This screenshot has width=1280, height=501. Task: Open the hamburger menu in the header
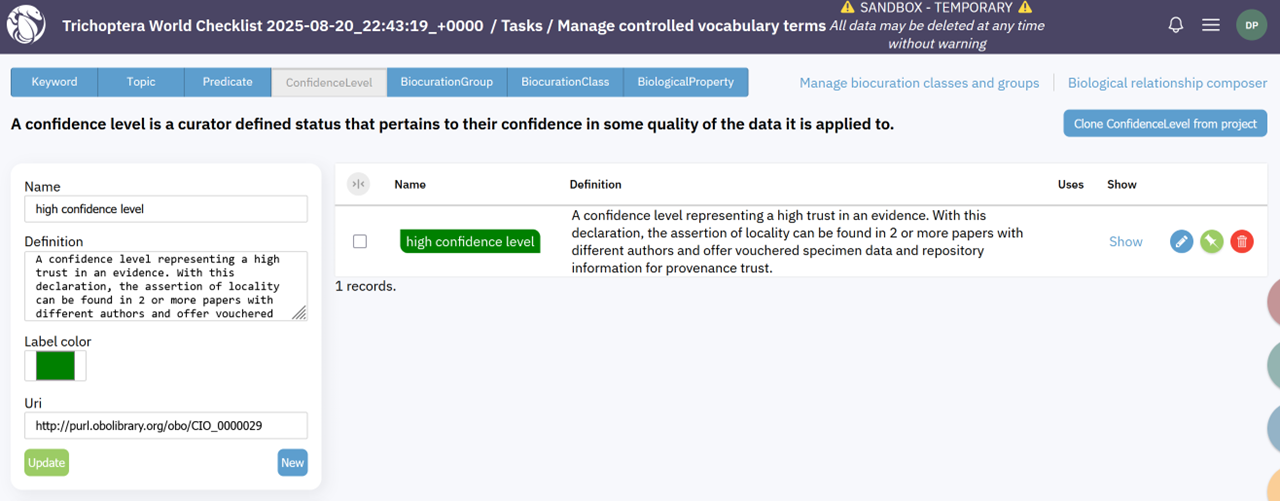point(1211,25)
